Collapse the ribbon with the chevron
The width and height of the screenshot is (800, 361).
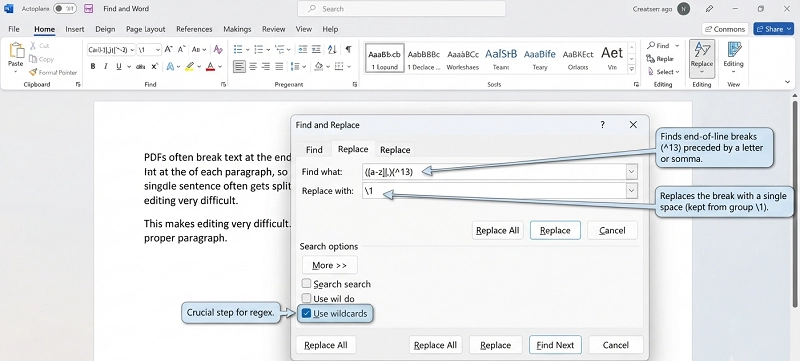(788, 82)
